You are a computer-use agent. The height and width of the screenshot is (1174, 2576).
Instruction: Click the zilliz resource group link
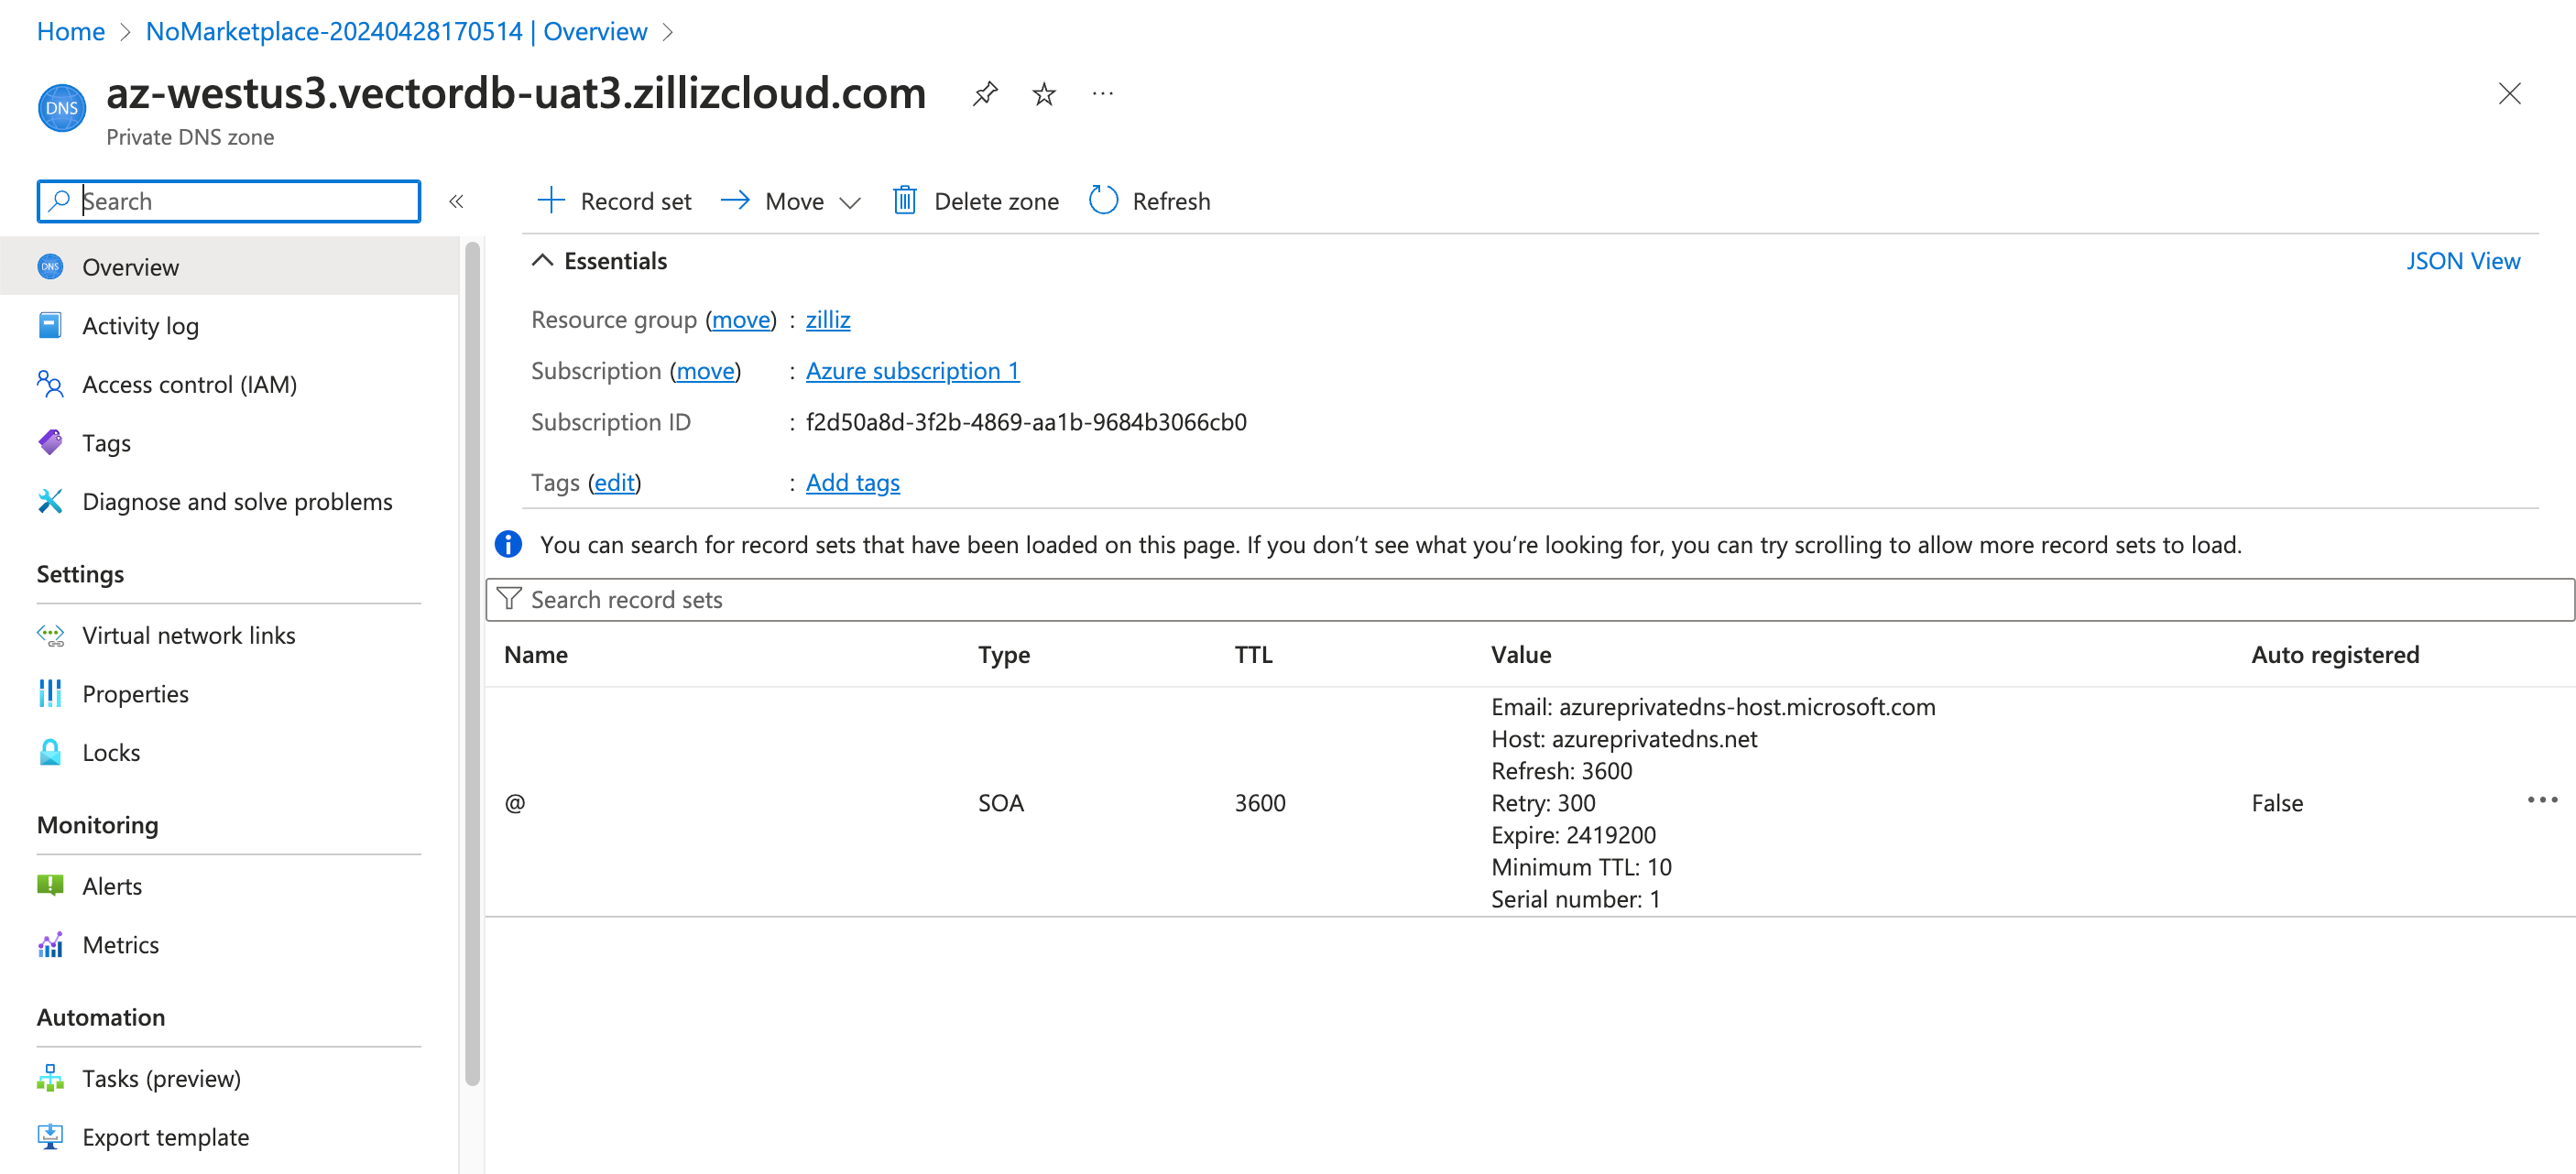coord(828,319)
